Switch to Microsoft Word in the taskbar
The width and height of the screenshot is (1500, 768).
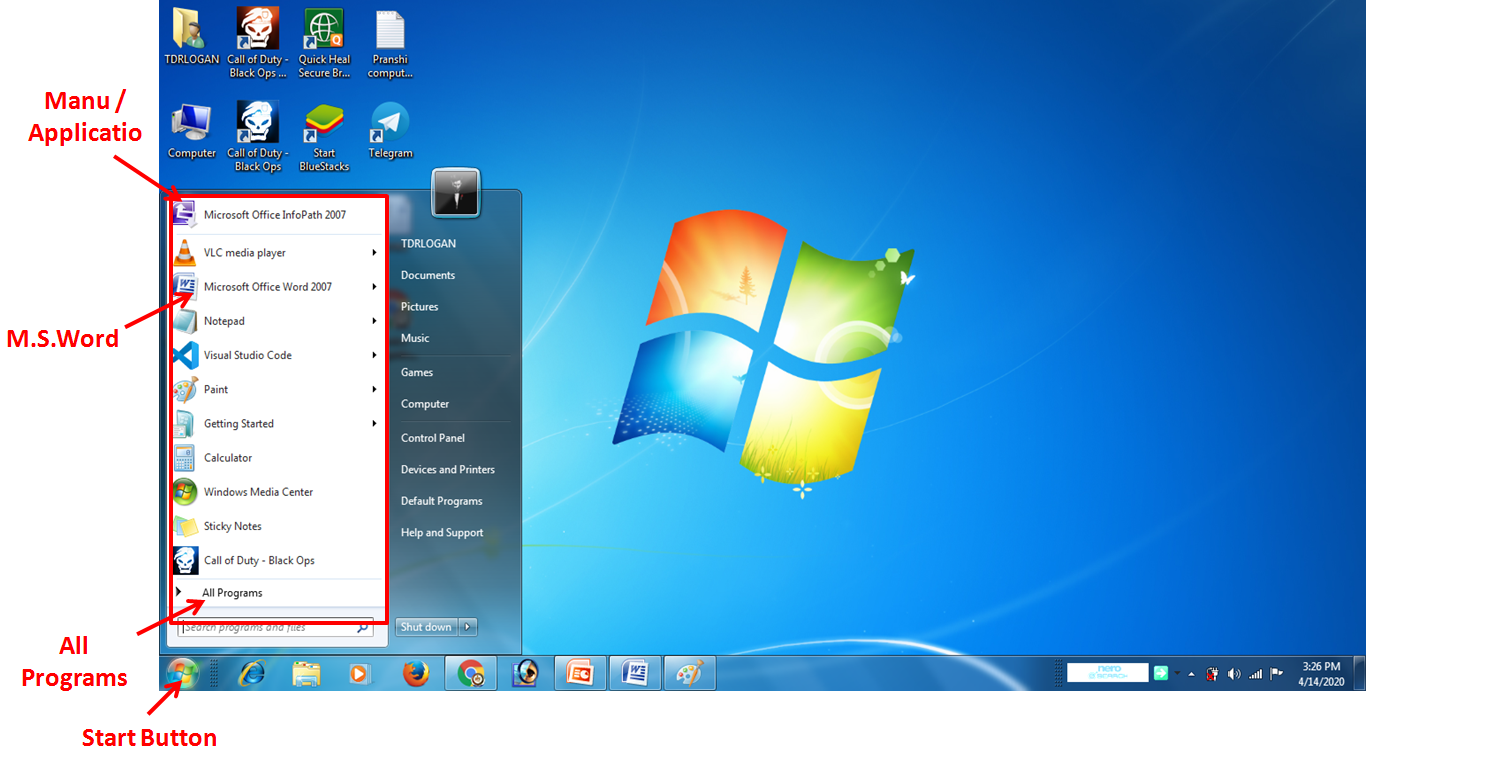coord(635,674)
